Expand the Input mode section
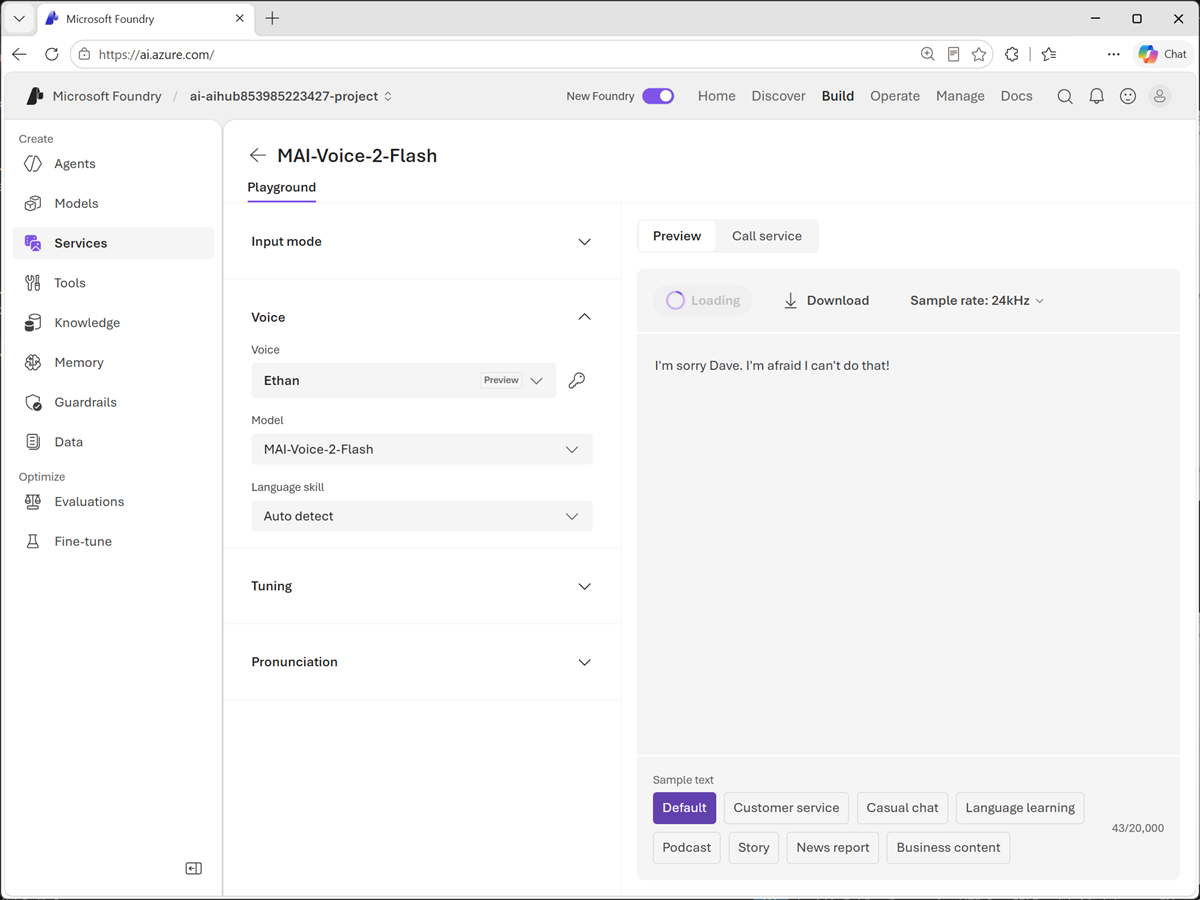 (x=421, y=241)
